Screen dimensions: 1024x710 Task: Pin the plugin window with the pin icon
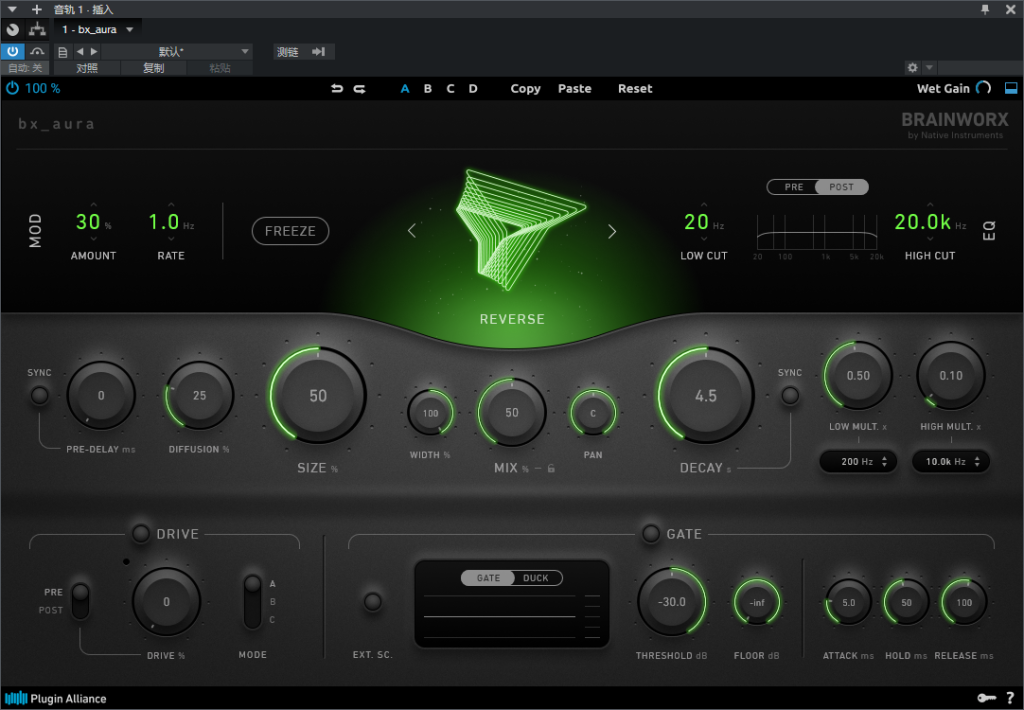click(985, 9)
